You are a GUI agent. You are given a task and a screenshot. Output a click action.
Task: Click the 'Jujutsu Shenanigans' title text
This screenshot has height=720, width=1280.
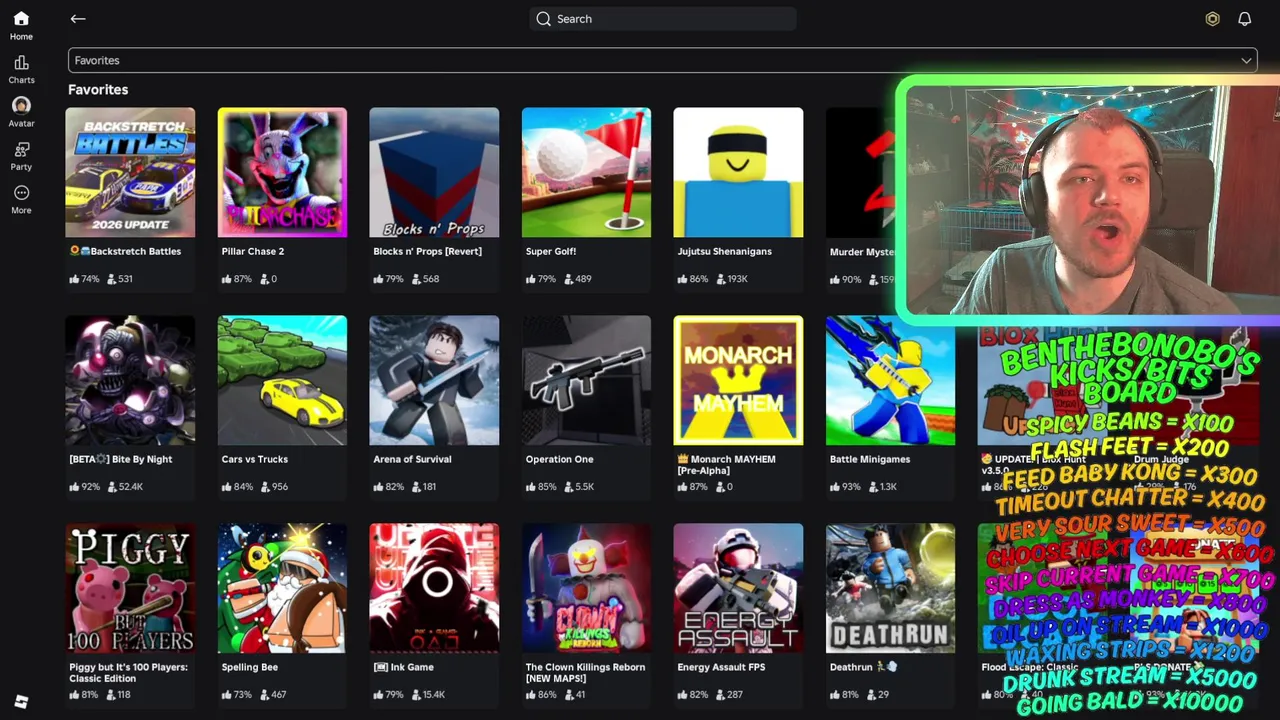(725, 251)
